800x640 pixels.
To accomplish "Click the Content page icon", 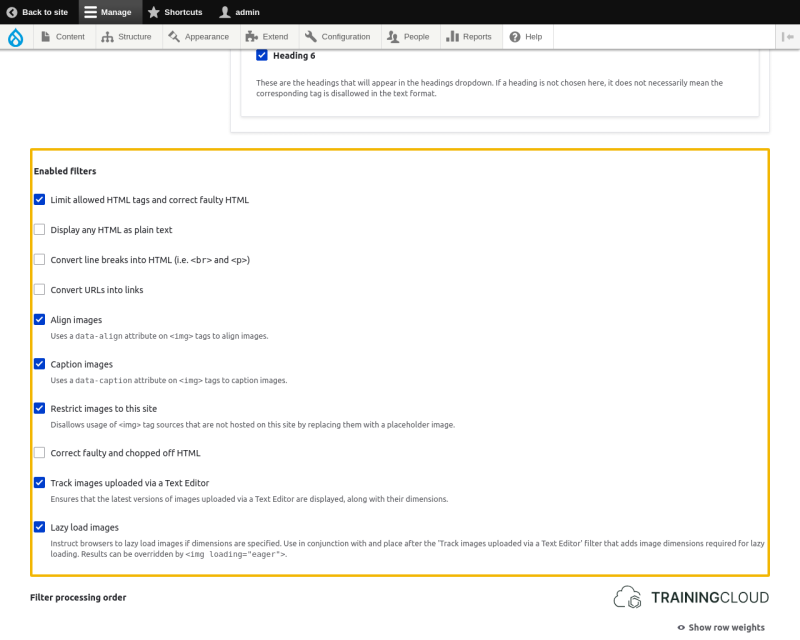I will pyautogui.click(x=45, y=37).
